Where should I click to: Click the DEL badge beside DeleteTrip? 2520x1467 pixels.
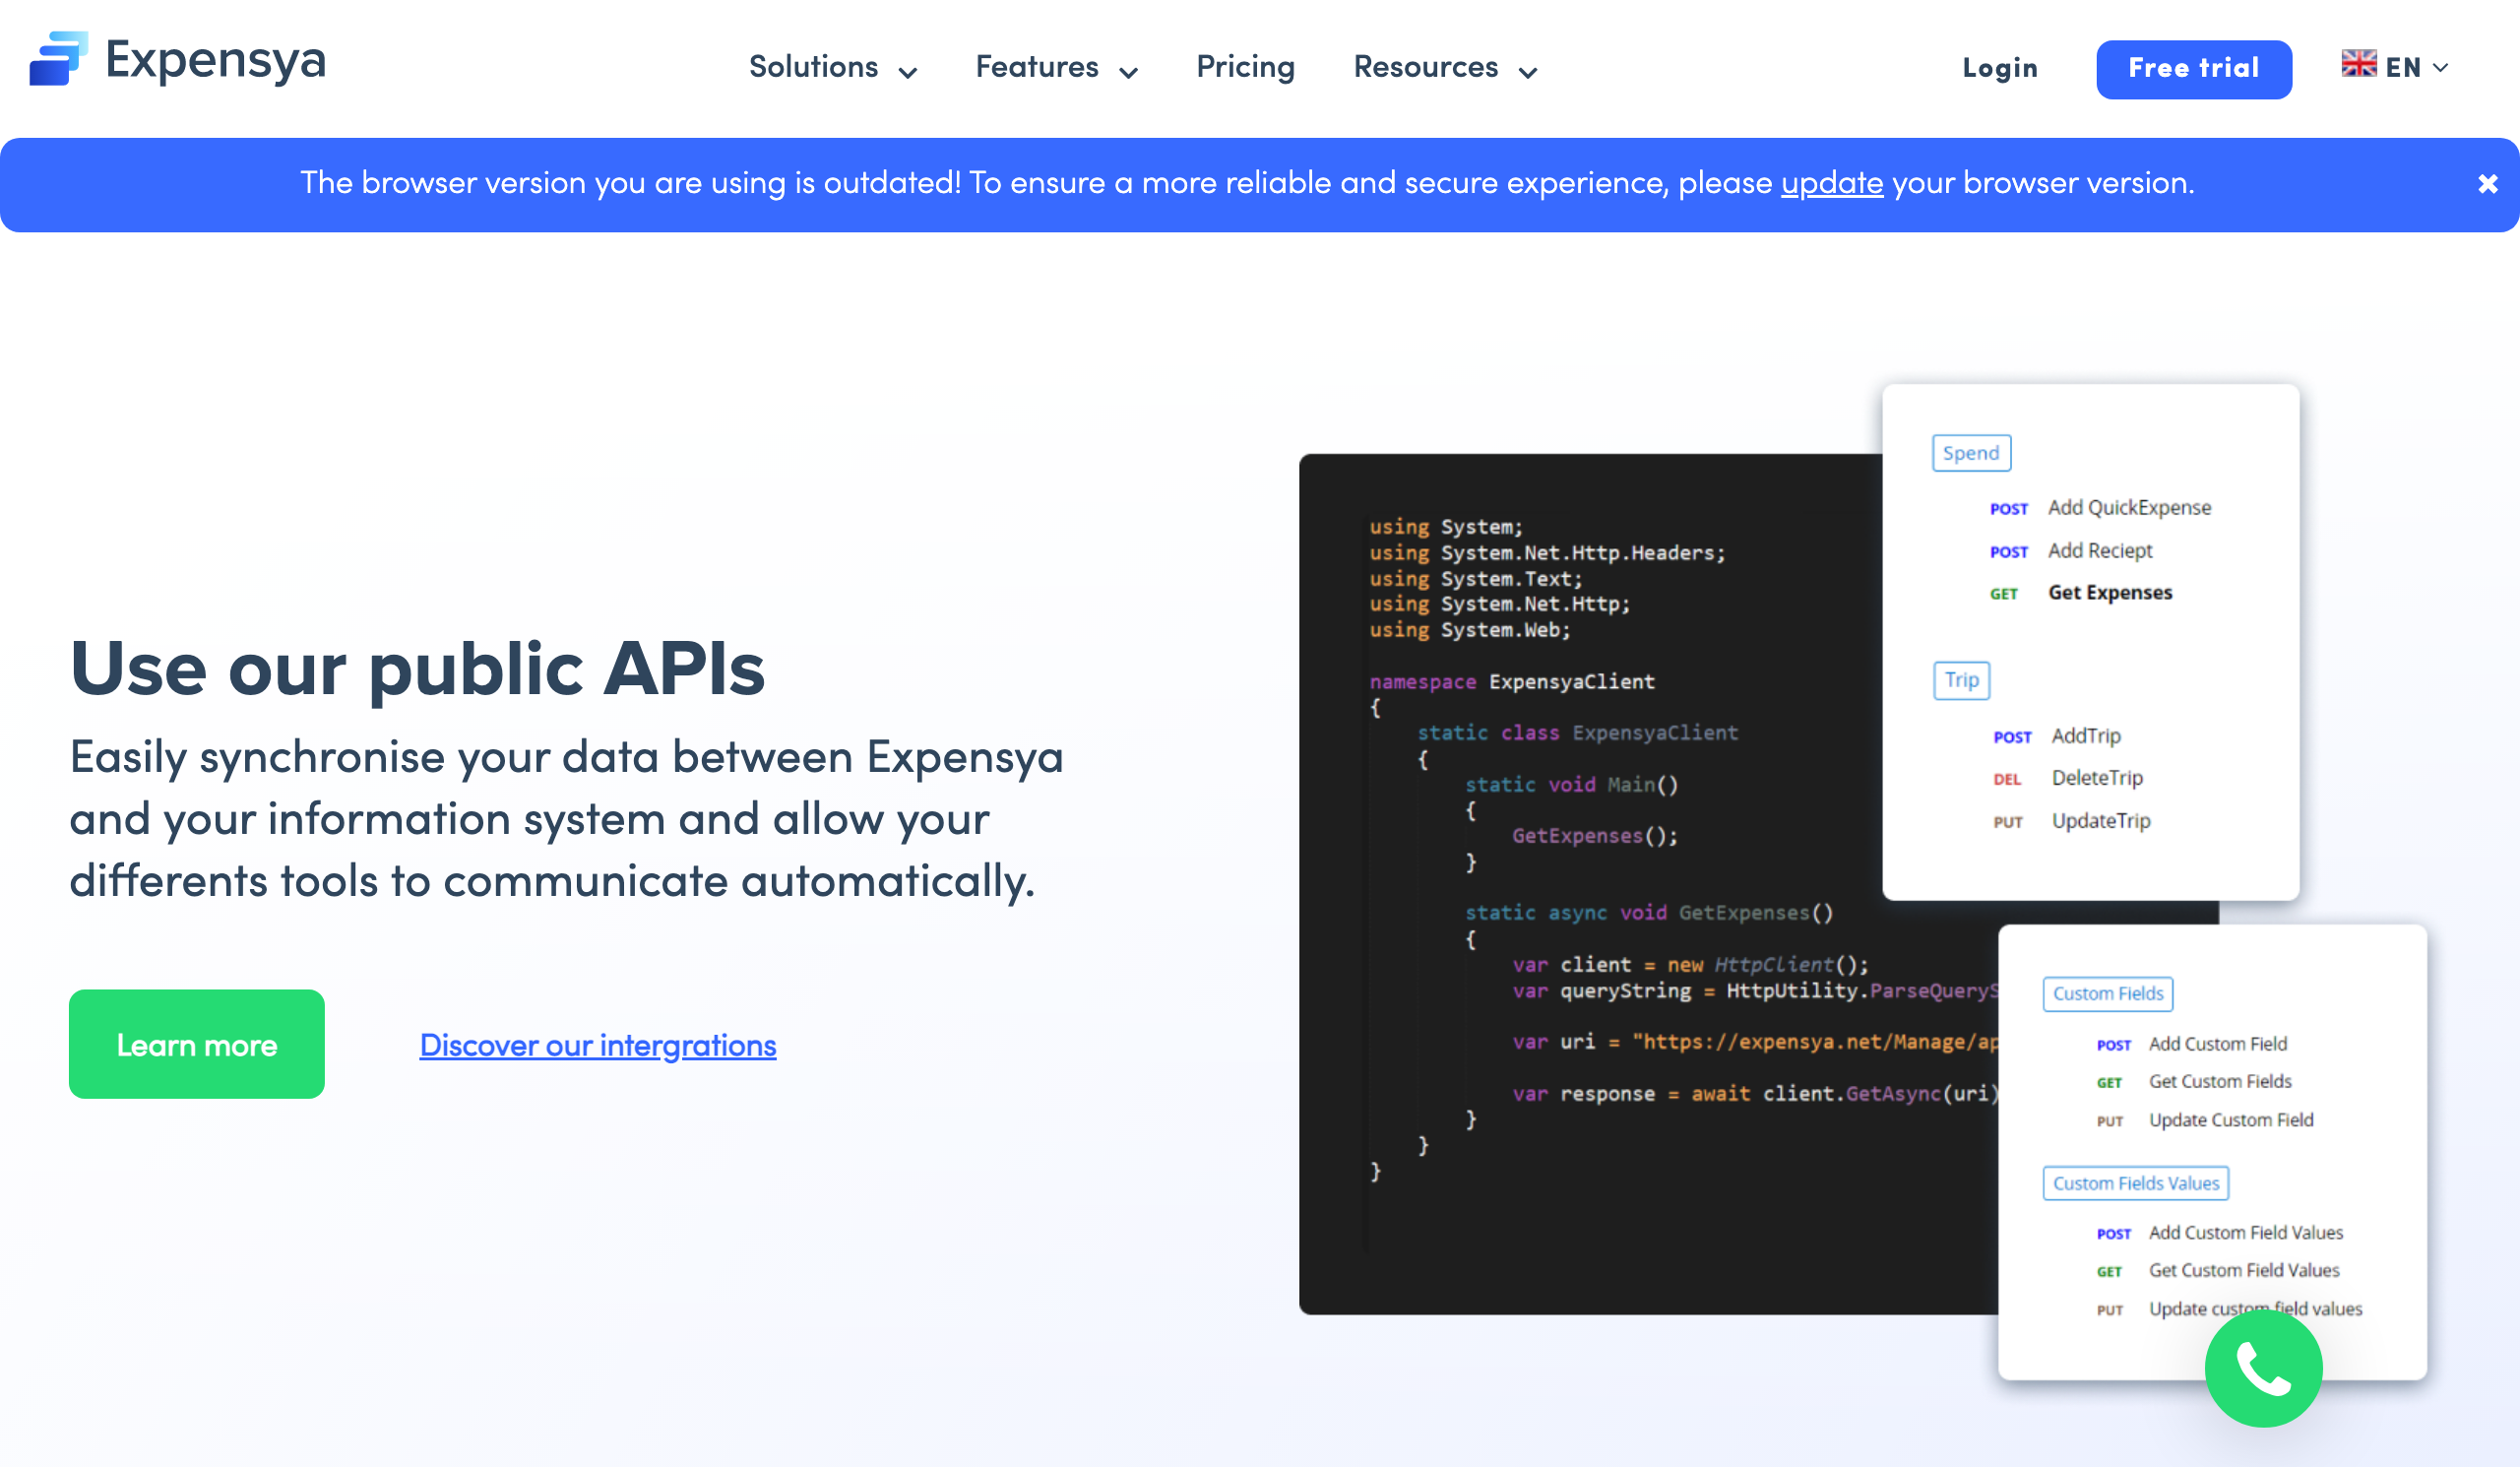pos(2006,779)
